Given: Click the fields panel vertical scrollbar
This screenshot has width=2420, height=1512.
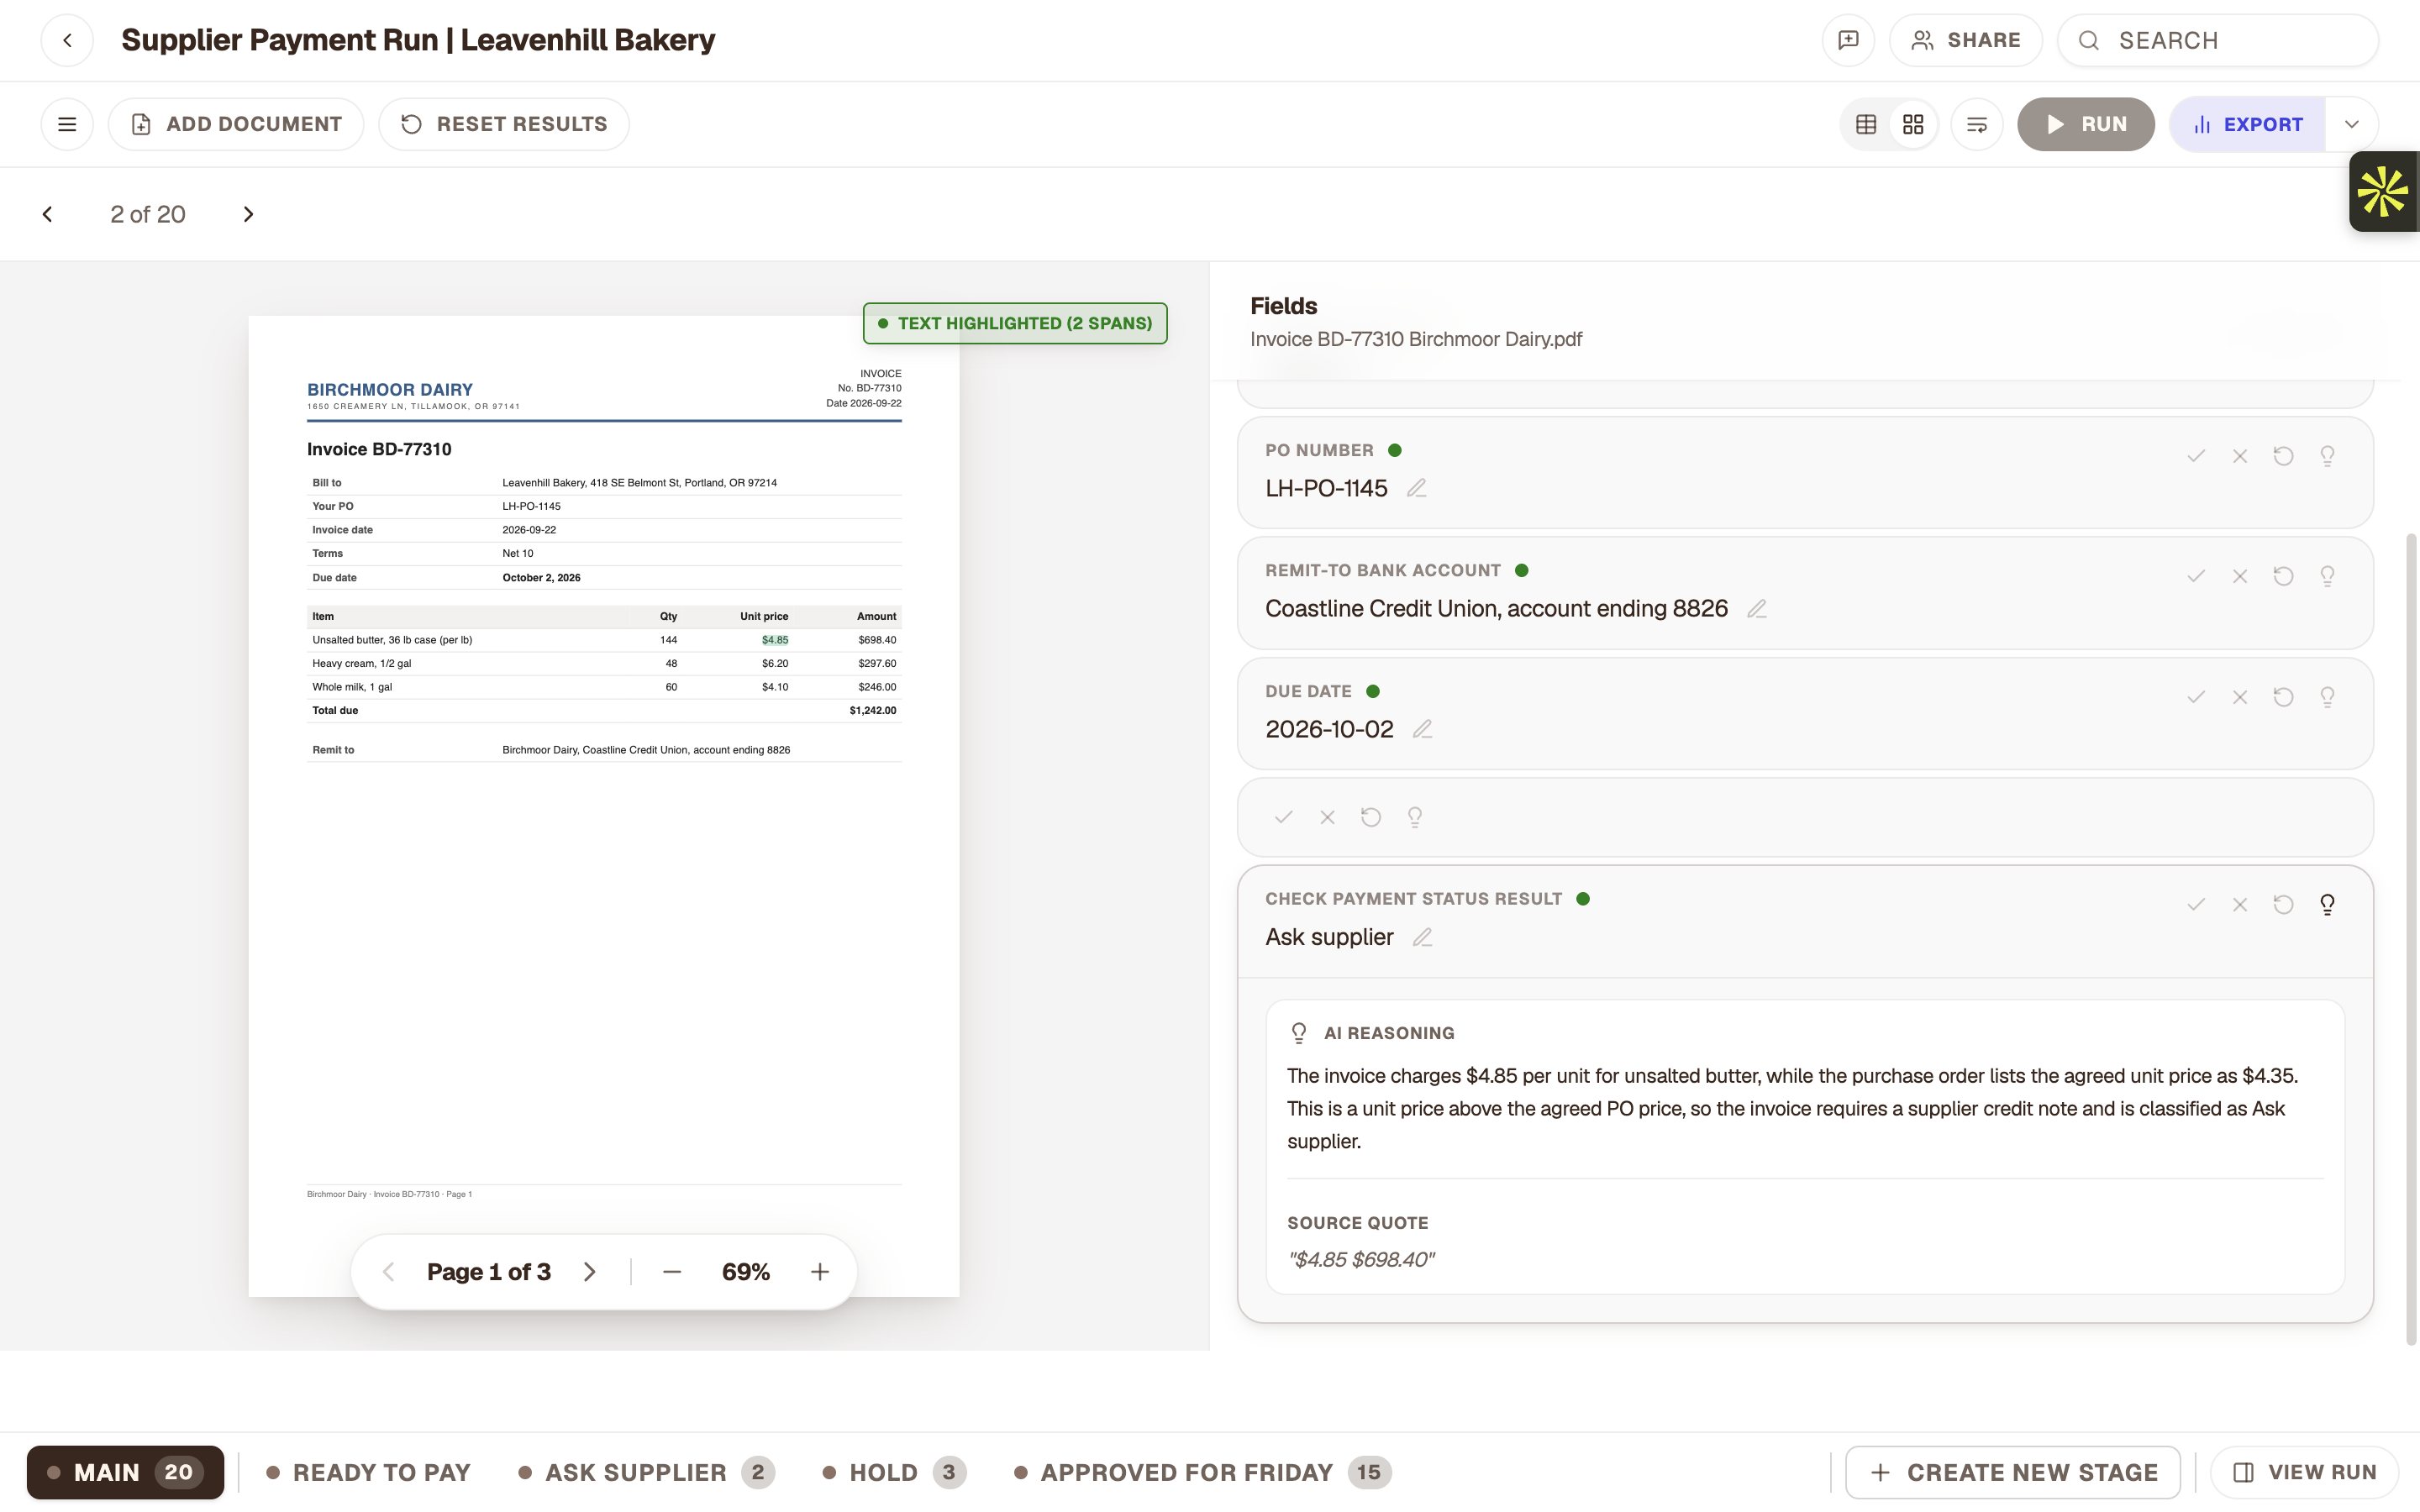Looking at the screenshot, I should pyautogui.click(x=2411, y=939).
